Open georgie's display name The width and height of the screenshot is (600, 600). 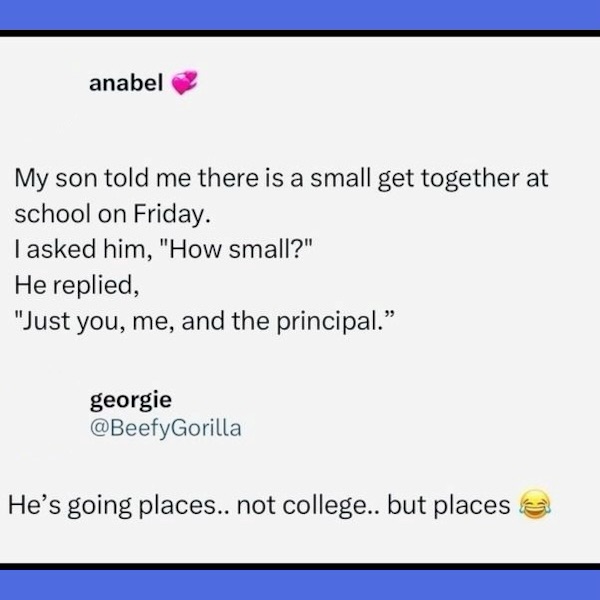[131, 400]
